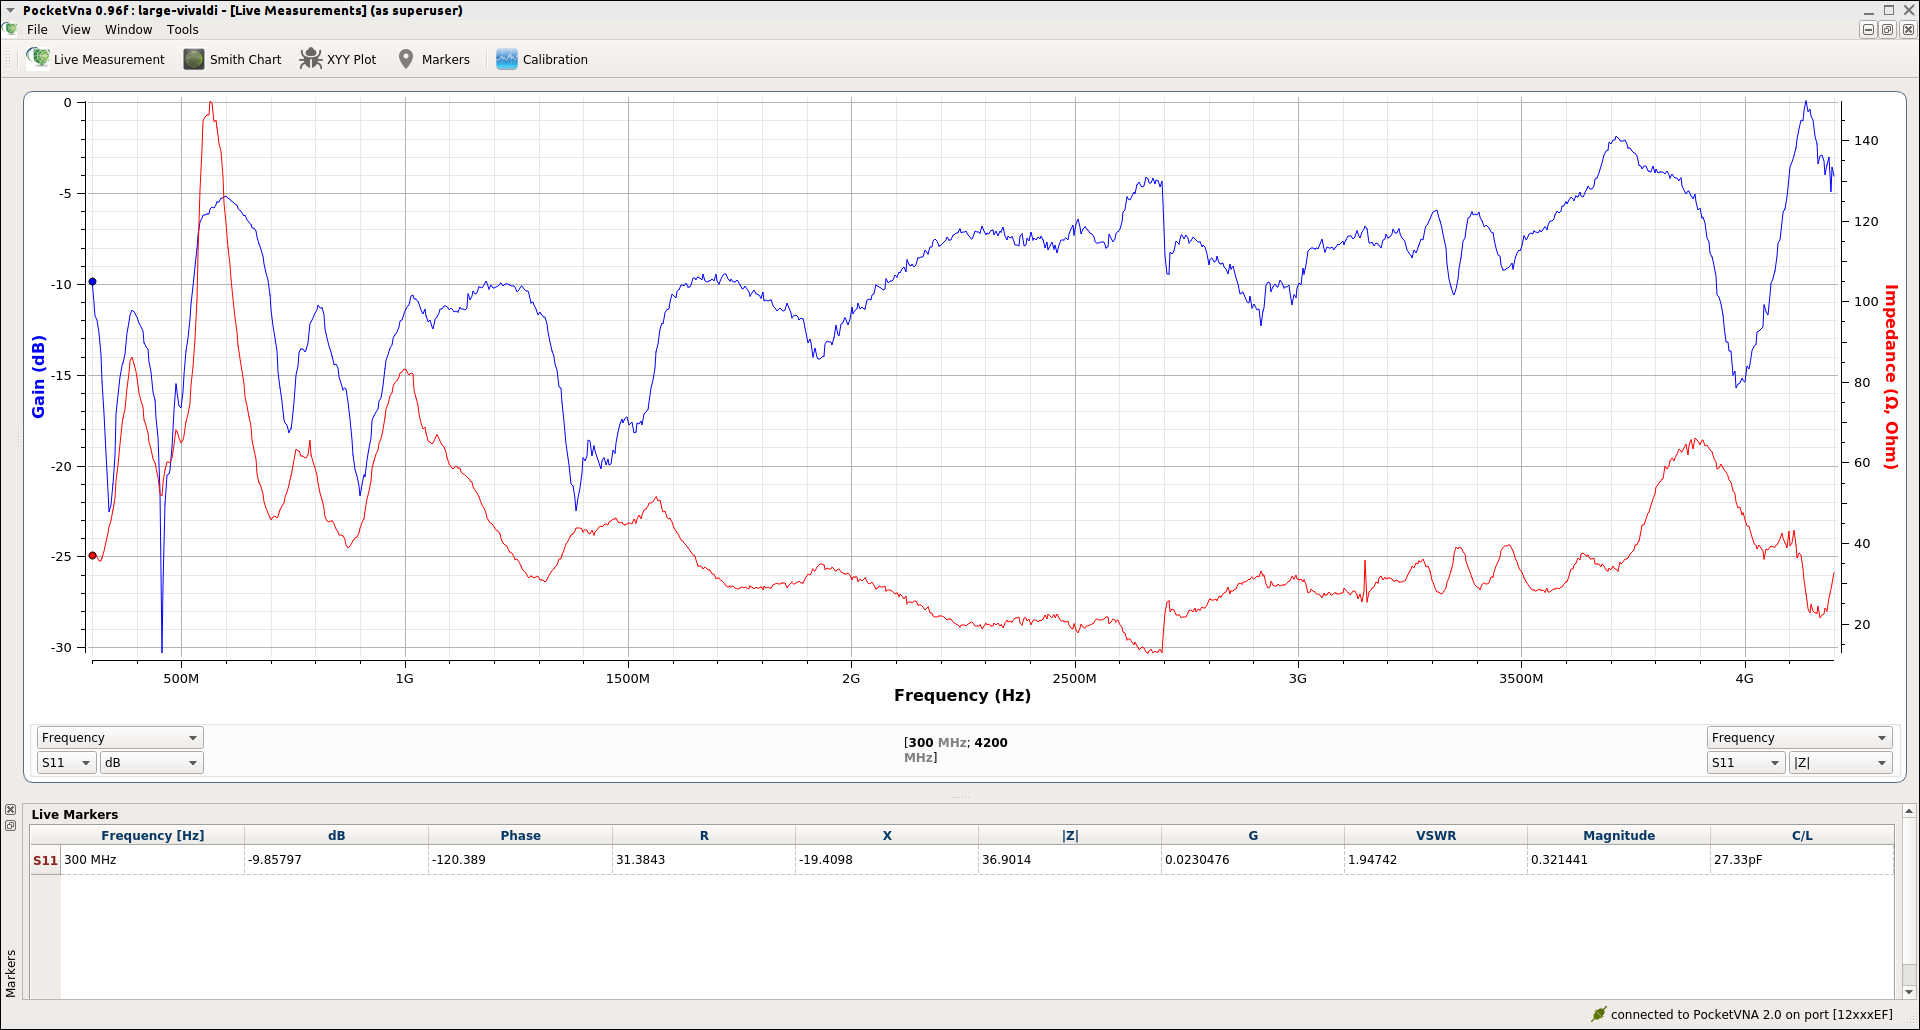Open left axis Frequency dropdown
Viewport: 1920px width, 1030px height.
click(x=120, y=737)
